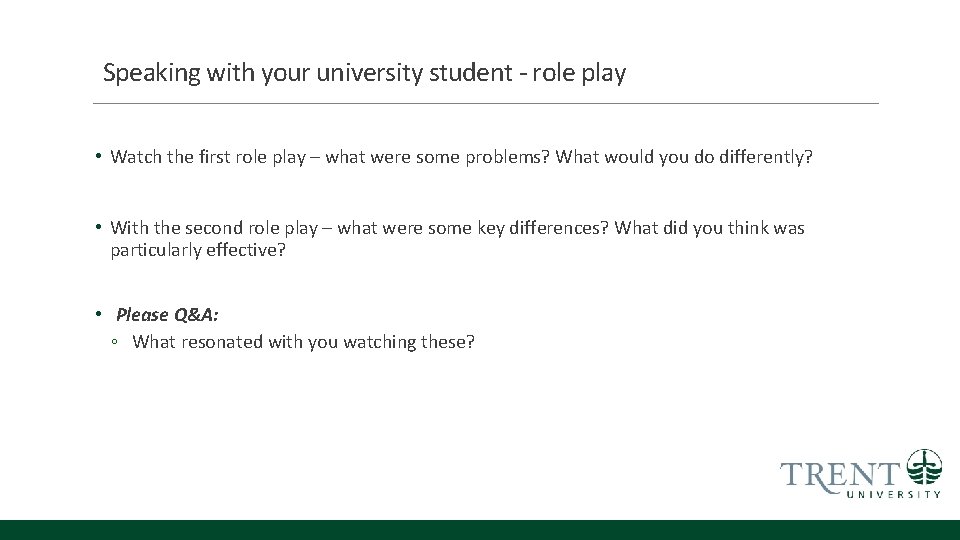Click 'what were some key differences?' phrase
Screen dimensions: 960x540
(x=472, y=228)
